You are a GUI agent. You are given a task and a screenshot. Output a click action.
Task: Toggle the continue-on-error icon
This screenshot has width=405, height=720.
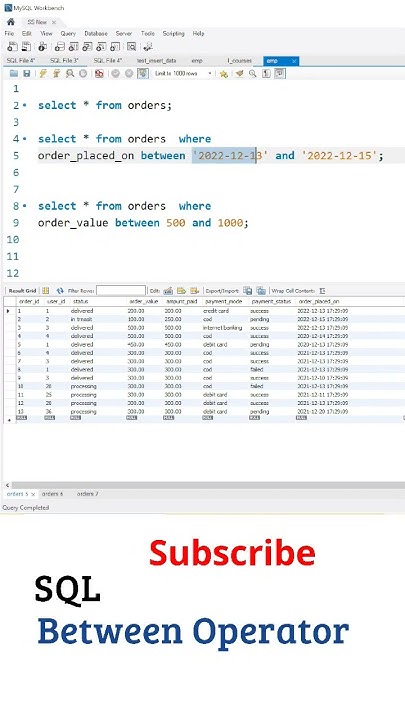pos(99,73)
